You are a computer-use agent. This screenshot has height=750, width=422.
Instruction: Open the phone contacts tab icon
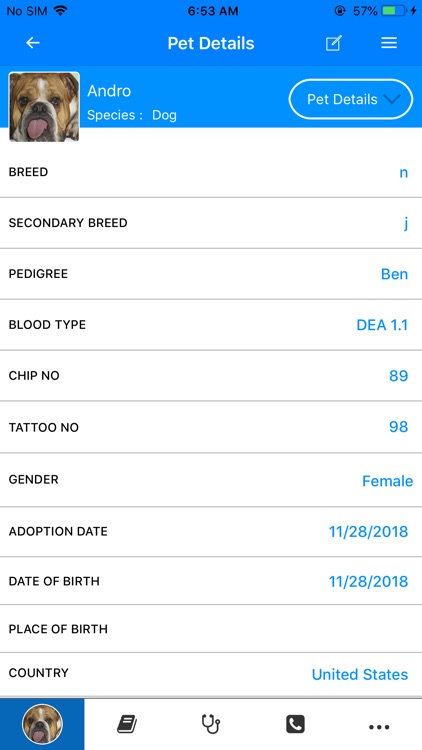(x=295, y=724)
